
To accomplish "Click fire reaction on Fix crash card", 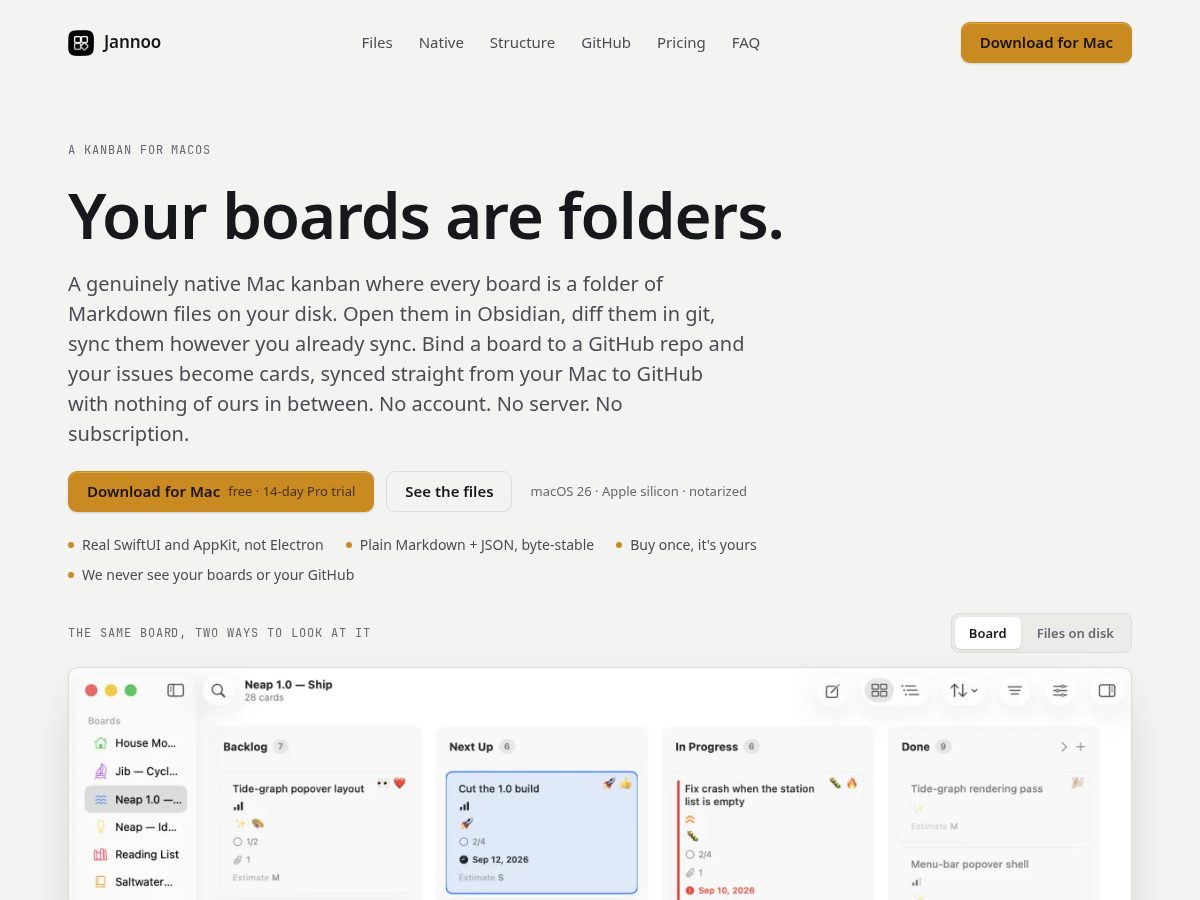I will 852,783.
